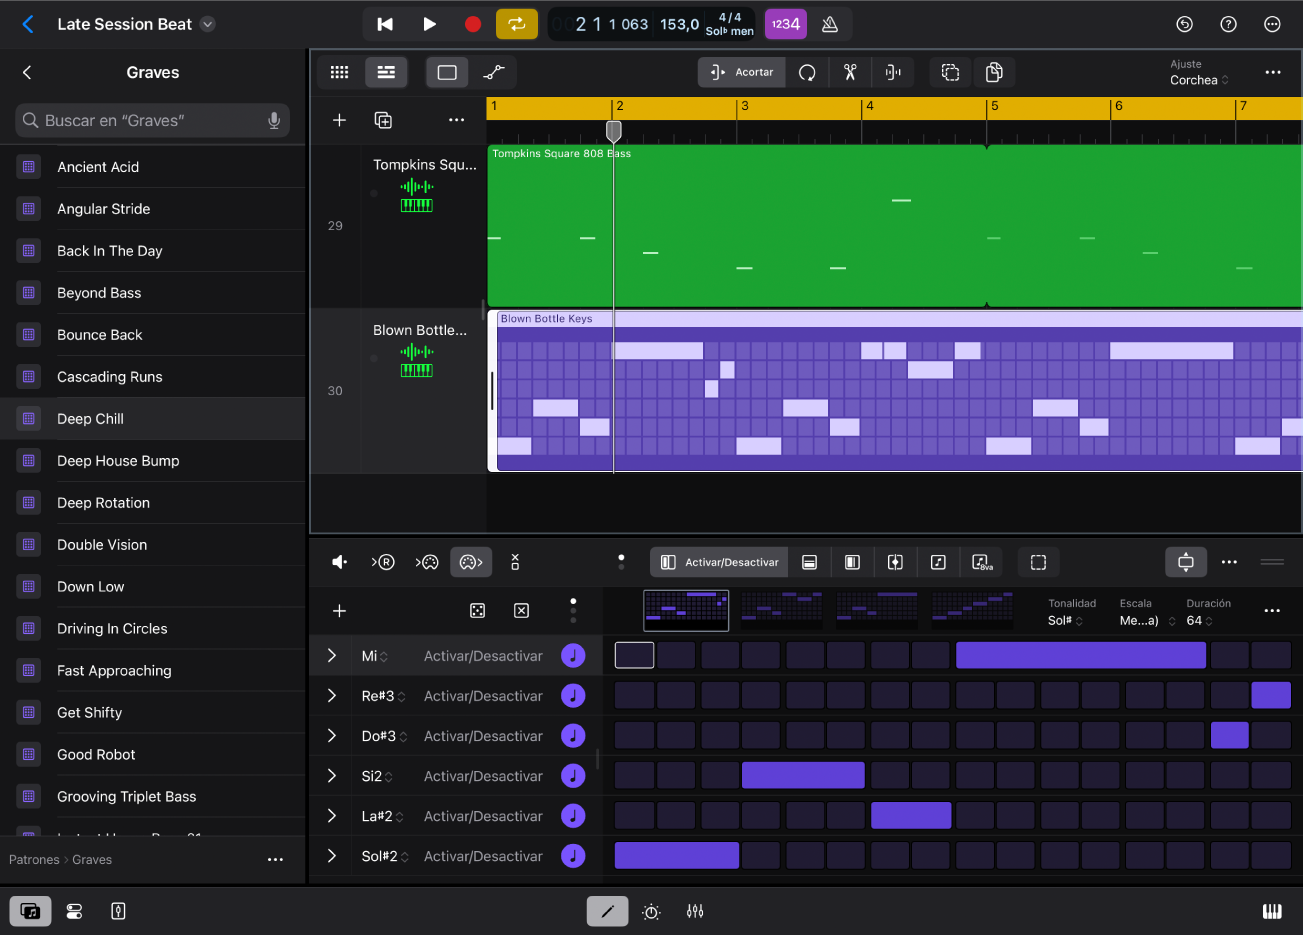Select the scissors split tool
1303x936 pixels.
pyautogui.click(x=851, y=72)
